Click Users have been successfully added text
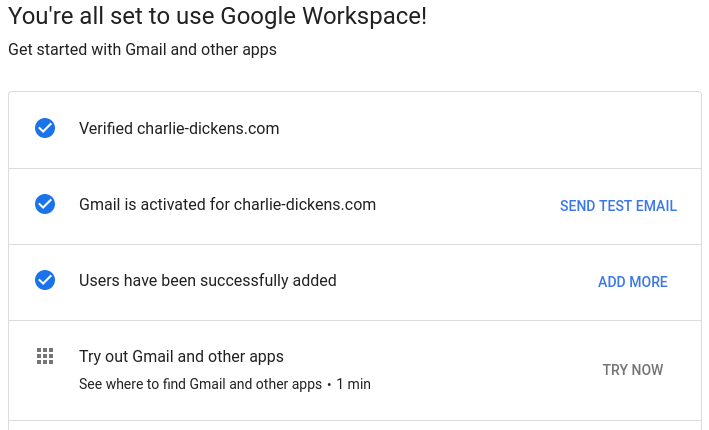The width and height of the screenshot is (709, 430). pyautogui.click(x=207, y=280)
